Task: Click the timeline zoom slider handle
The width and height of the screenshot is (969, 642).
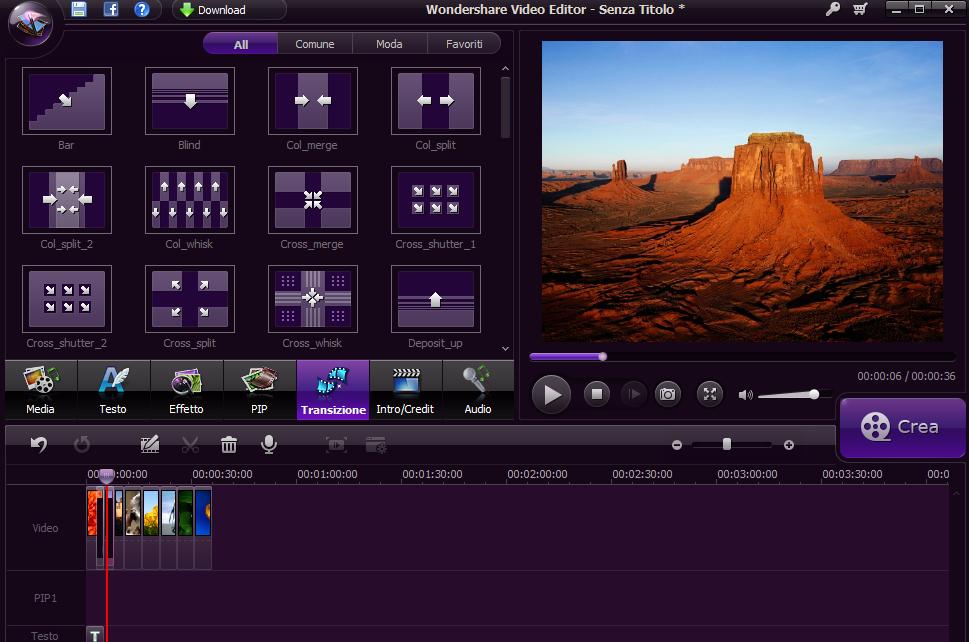Action: tap(727, 444)
